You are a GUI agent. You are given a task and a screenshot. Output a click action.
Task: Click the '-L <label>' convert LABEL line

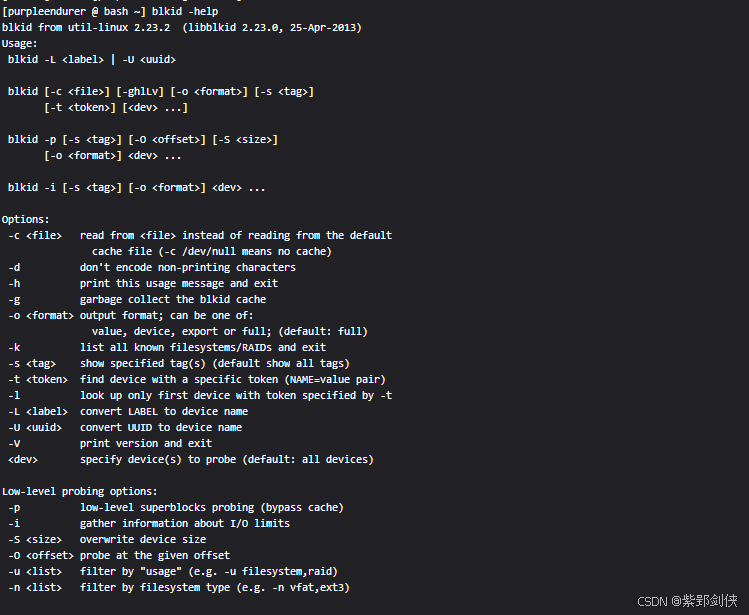pos(128,411)
